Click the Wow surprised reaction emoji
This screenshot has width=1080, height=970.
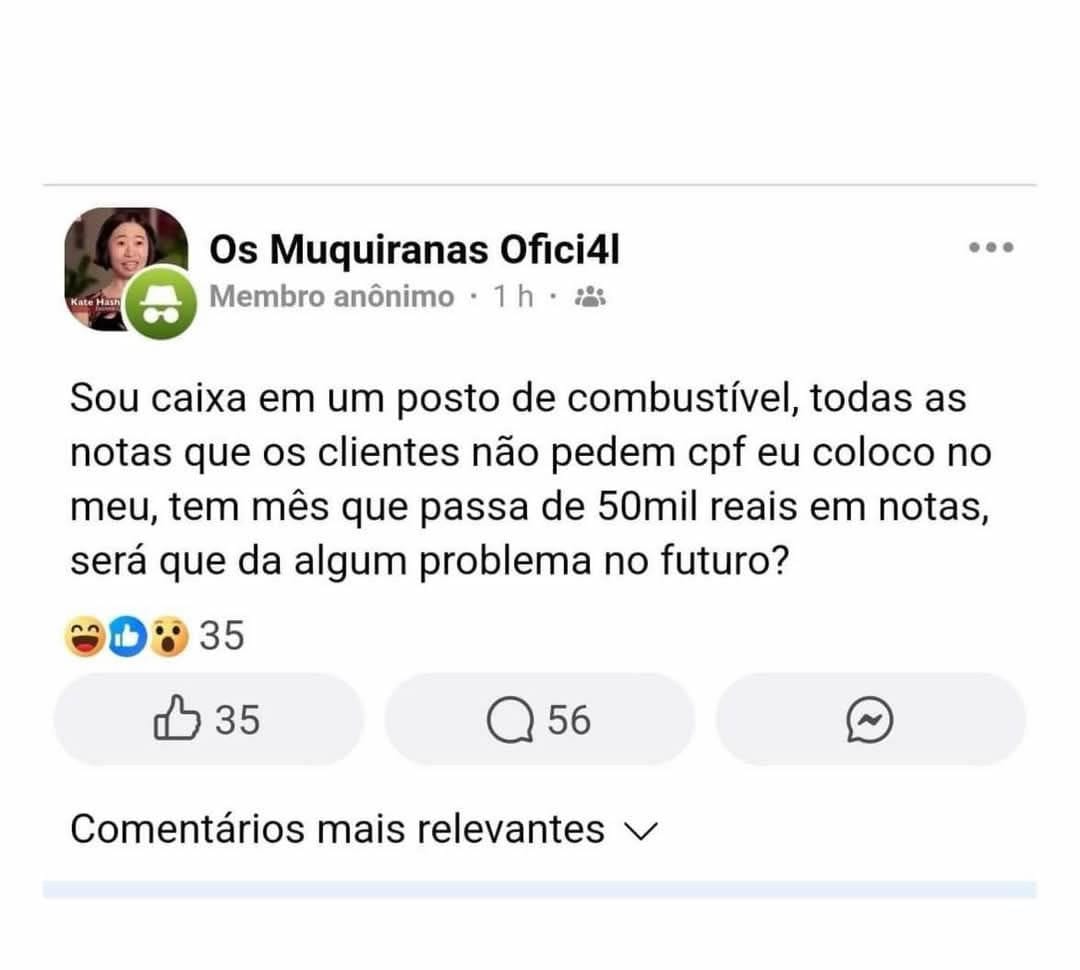170,636
